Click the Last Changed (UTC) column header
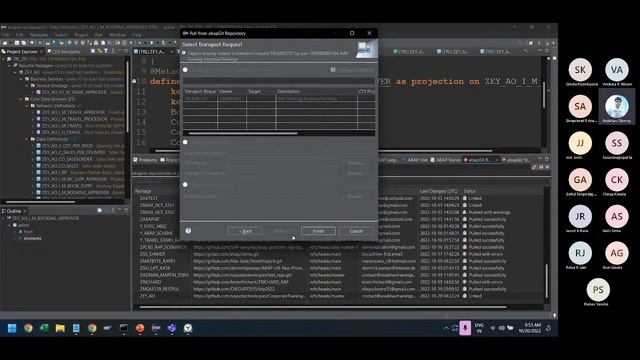640x360 pixels. 438,191
